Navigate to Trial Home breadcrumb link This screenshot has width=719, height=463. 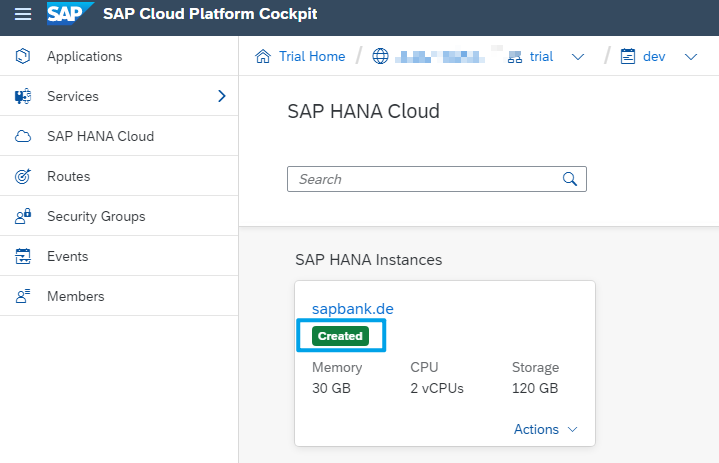tap(312, 56)
